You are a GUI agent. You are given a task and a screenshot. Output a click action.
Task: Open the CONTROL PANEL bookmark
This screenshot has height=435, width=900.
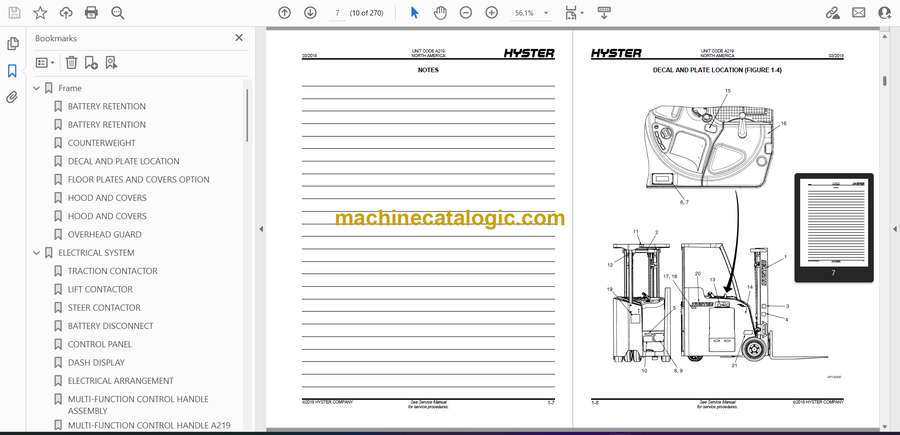(100, 344)
